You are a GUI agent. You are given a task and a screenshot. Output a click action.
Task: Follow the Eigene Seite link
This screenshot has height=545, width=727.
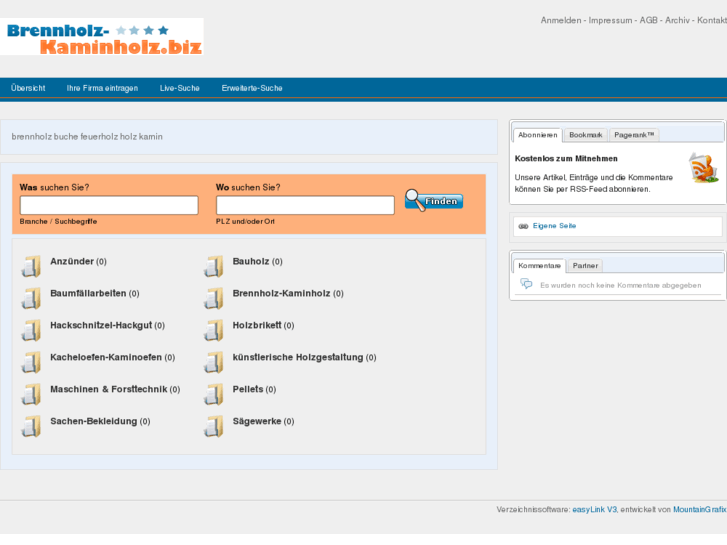[x=555, y=226]
